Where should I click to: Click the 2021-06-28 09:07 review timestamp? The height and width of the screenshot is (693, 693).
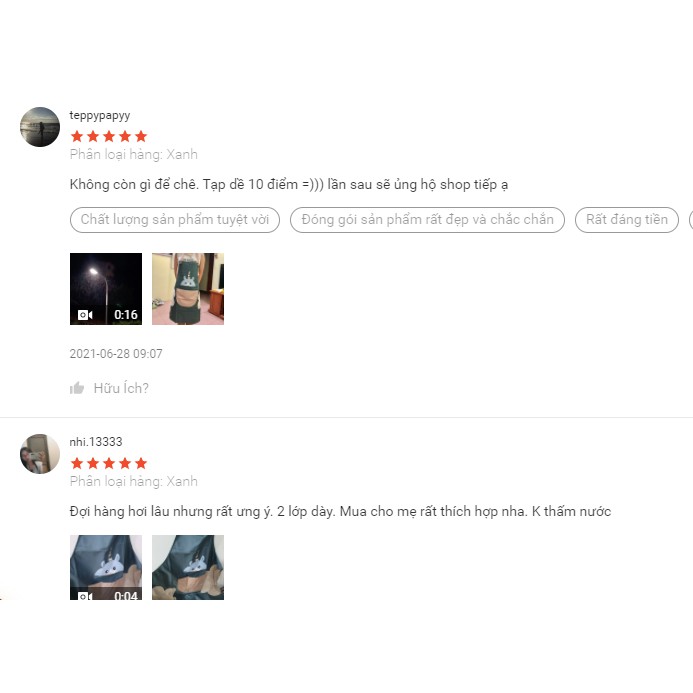coord(116,354)
